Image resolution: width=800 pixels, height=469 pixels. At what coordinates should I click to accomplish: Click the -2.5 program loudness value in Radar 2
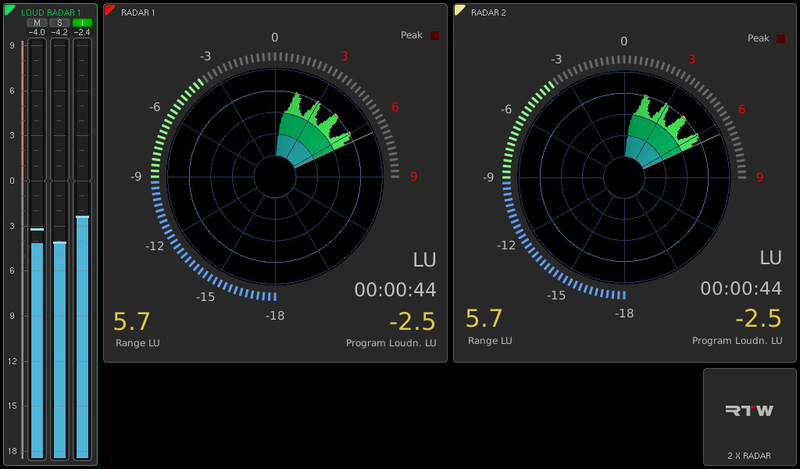coord(758,318)
